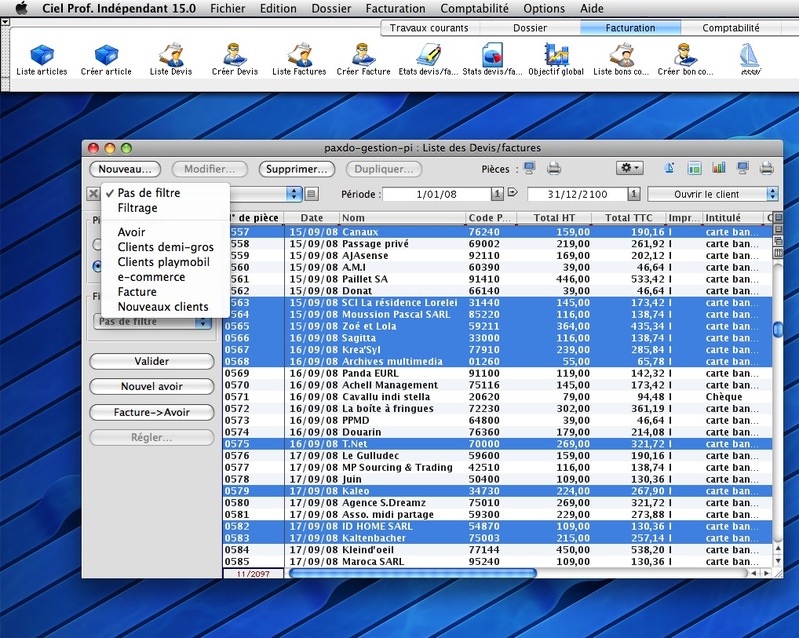This screenshot has width=799, height=638.
Task: Select the filled radio button in the left panel
Action: click(x=97, y=265)
